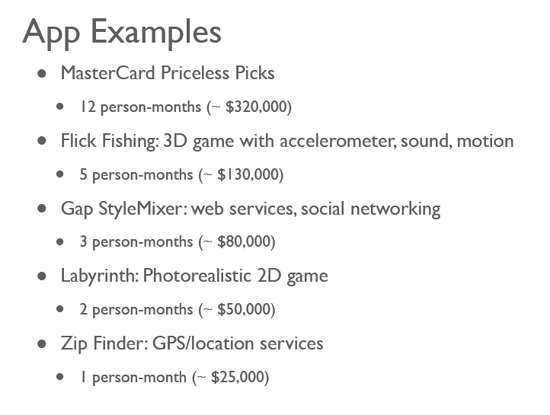Click the sub-bullet dot before 12 person-months
The height and width of the screenshot is (415, 550).
point(60,106)
